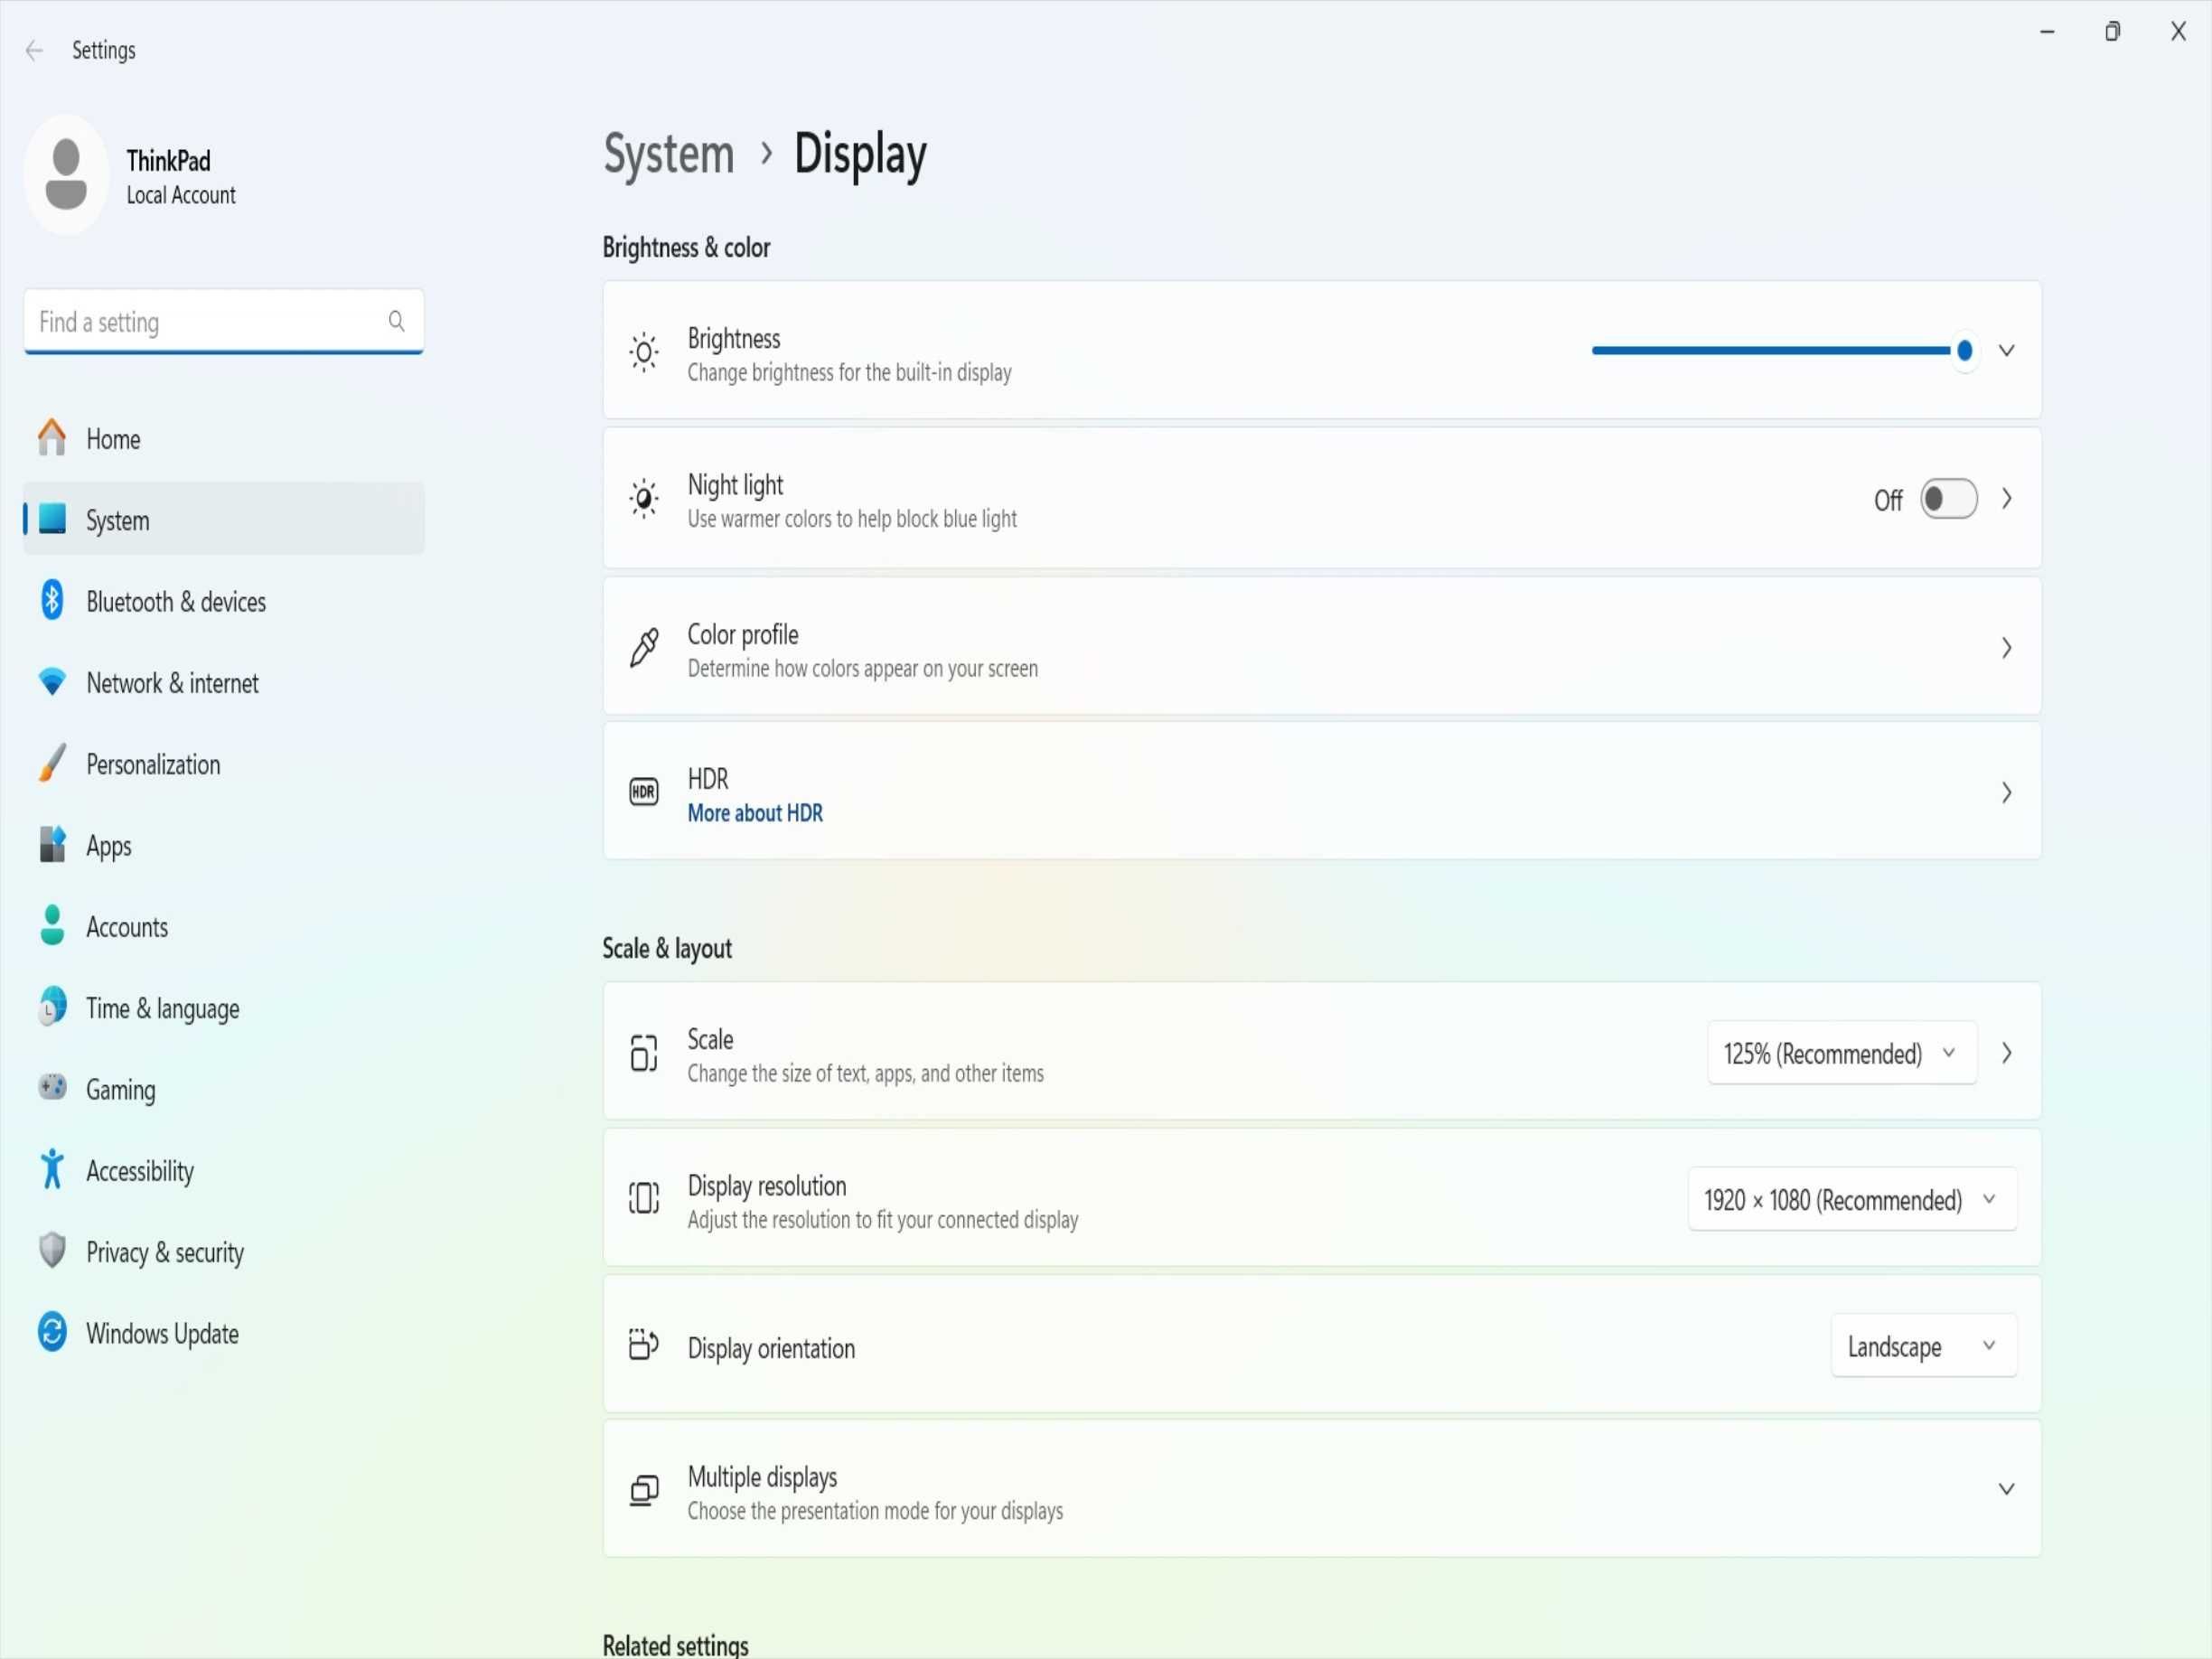
Task: Click the Network wifi icon
Action: pyautogui.click(x=52, y=682)
